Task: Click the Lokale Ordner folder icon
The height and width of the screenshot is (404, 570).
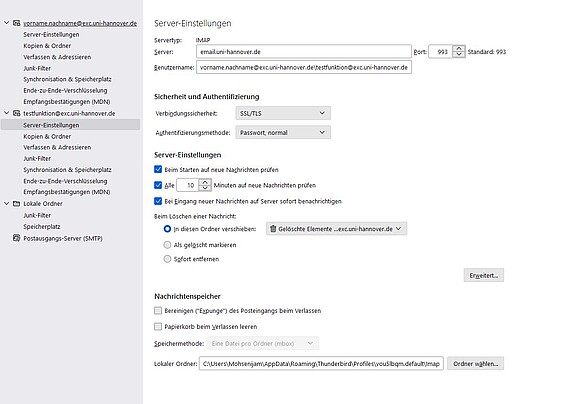Action: [x=17, y=204]
